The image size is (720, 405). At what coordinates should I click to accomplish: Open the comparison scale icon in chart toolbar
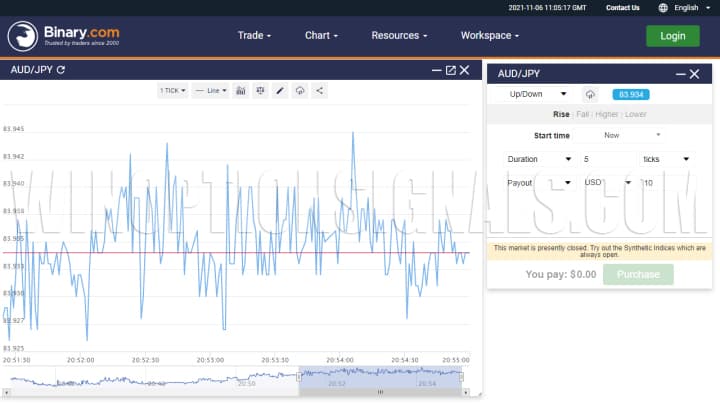(260, 90)
